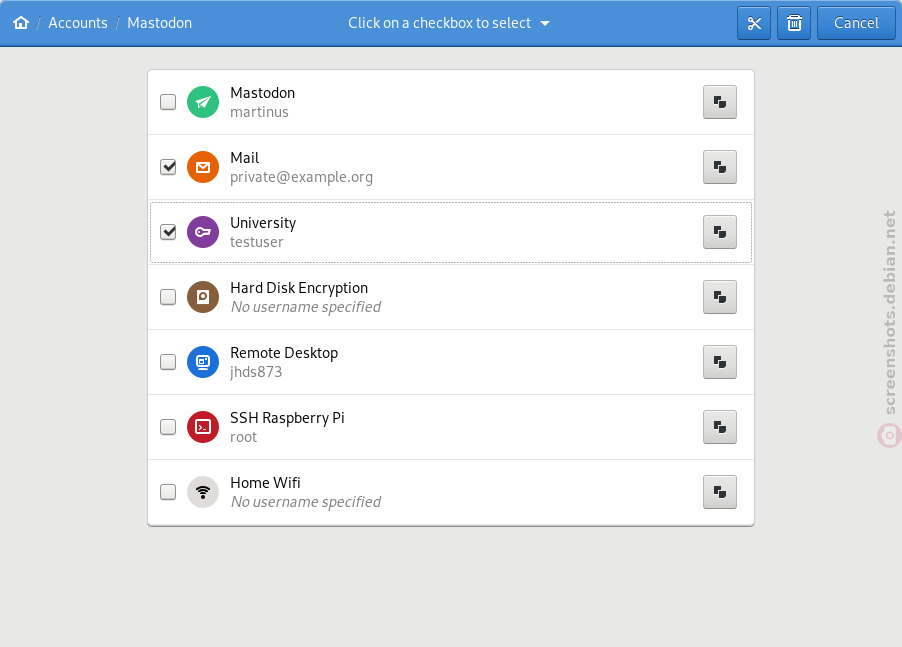Copy the University entry password
Screen dimensions: 902x647
[x=720, y=232]
